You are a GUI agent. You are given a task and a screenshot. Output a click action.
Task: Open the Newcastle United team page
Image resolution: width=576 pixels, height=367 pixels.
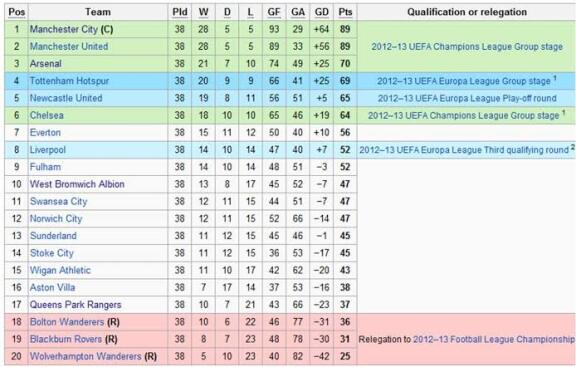(x=66, y=98)
